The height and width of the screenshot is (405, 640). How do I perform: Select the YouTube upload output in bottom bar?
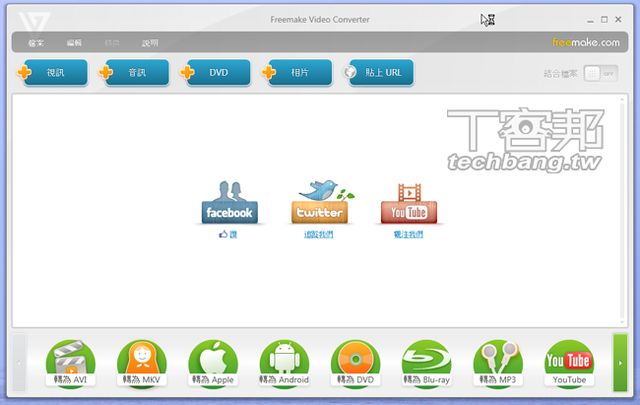click(x=569, y=363)
